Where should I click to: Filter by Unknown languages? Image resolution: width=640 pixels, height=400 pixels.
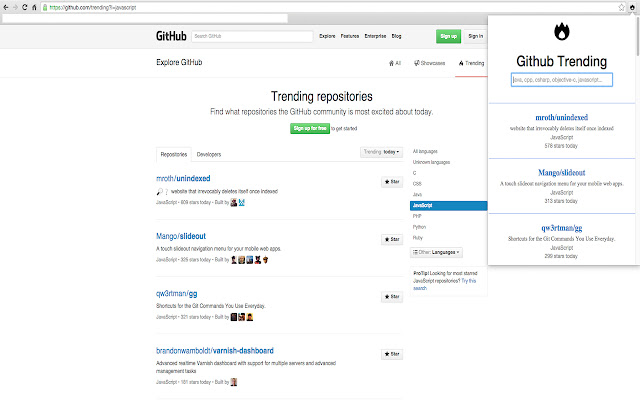point(431,162)
